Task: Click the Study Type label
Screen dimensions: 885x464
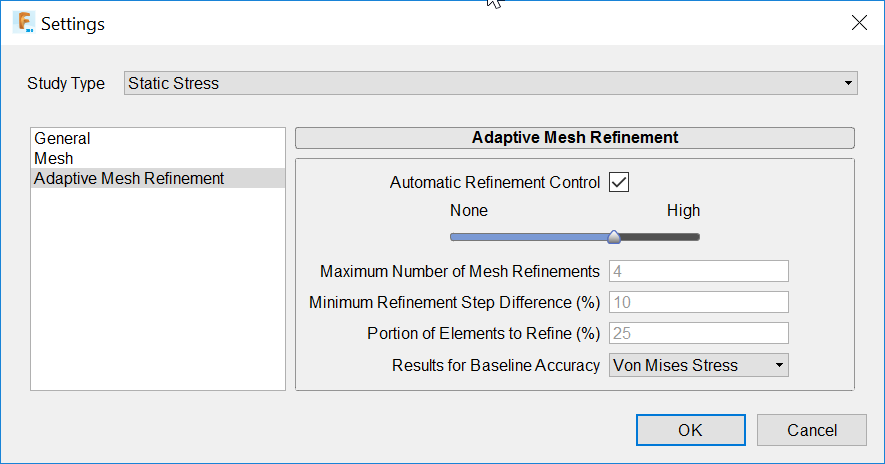Action: [66, 84]
